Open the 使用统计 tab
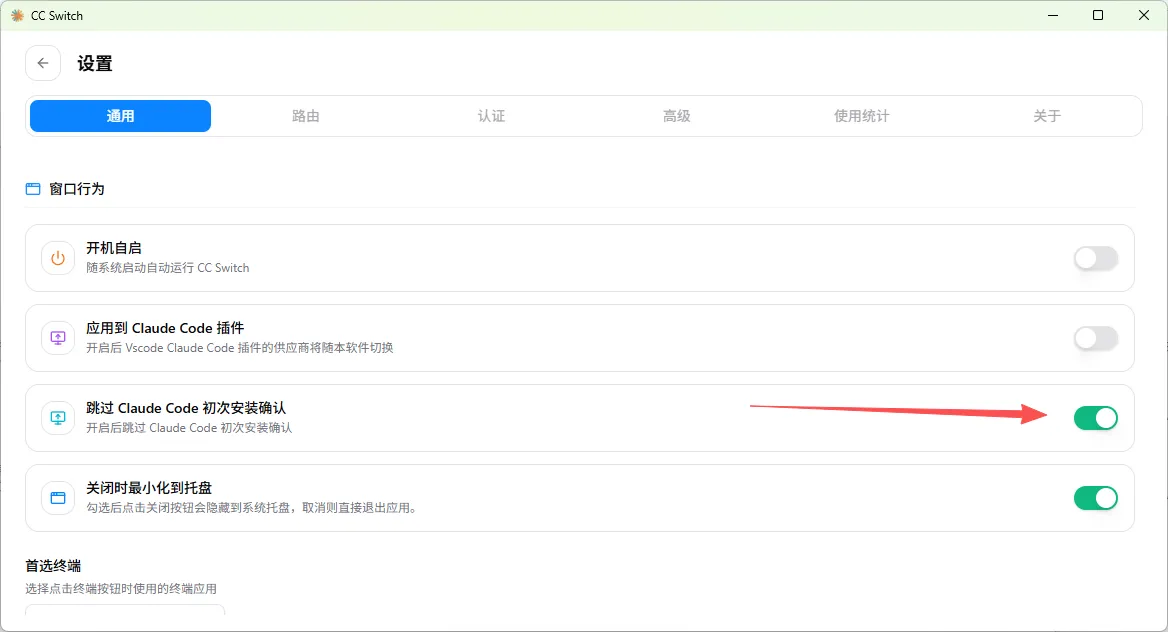 click(862, 116)
